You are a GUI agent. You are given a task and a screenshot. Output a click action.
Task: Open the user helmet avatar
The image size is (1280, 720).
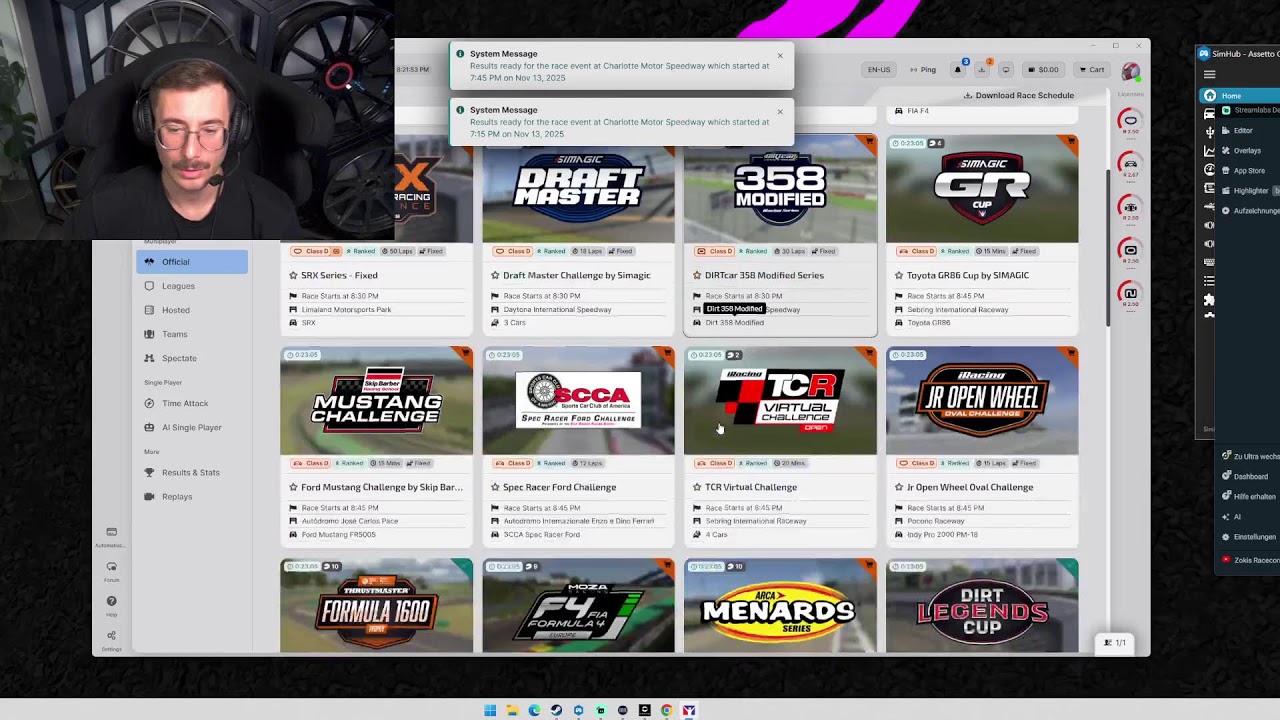point(1130,71)
